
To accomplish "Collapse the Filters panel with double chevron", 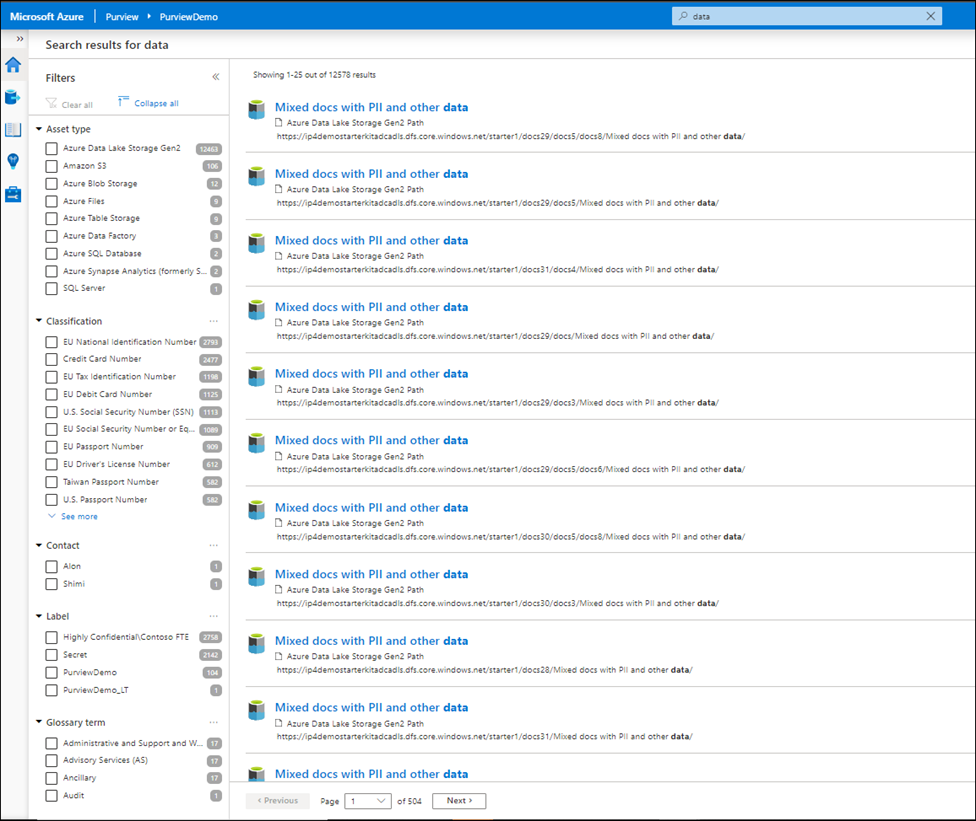I will click(215, 77).
